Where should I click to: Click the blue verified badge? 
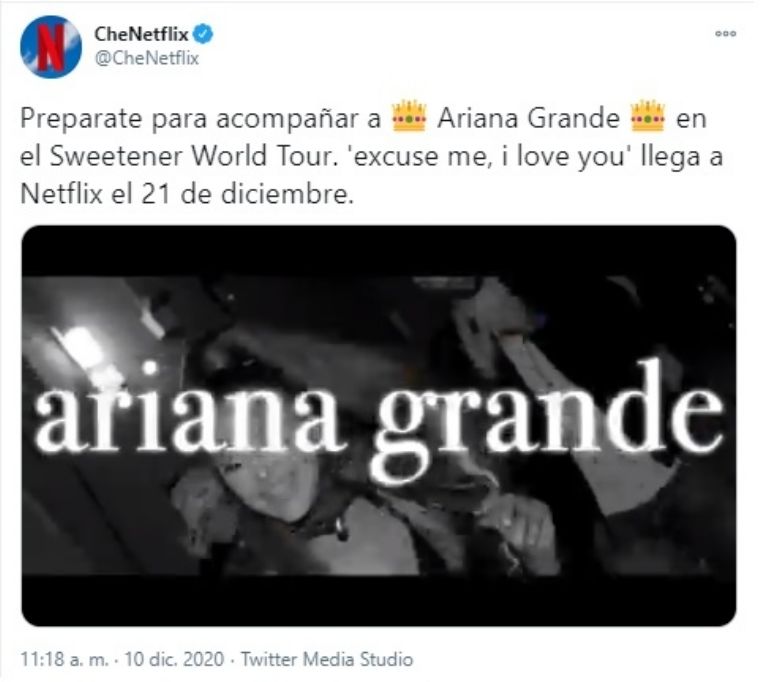203,34
